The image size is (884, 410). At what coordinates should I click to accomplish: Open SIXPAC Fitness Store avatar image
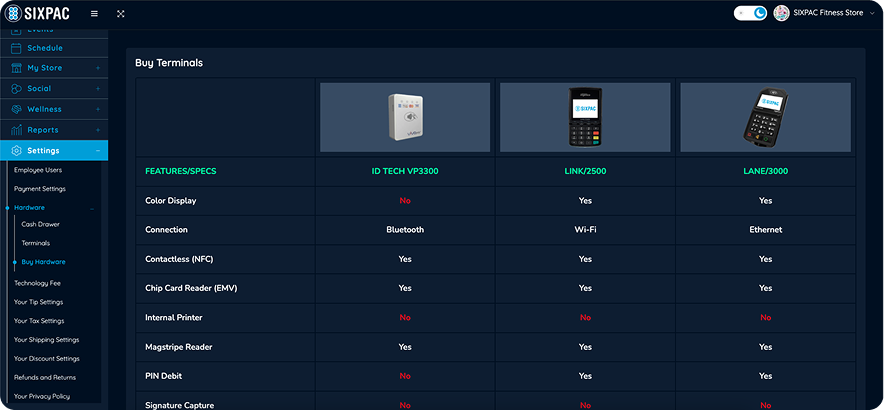pos(781,13)
